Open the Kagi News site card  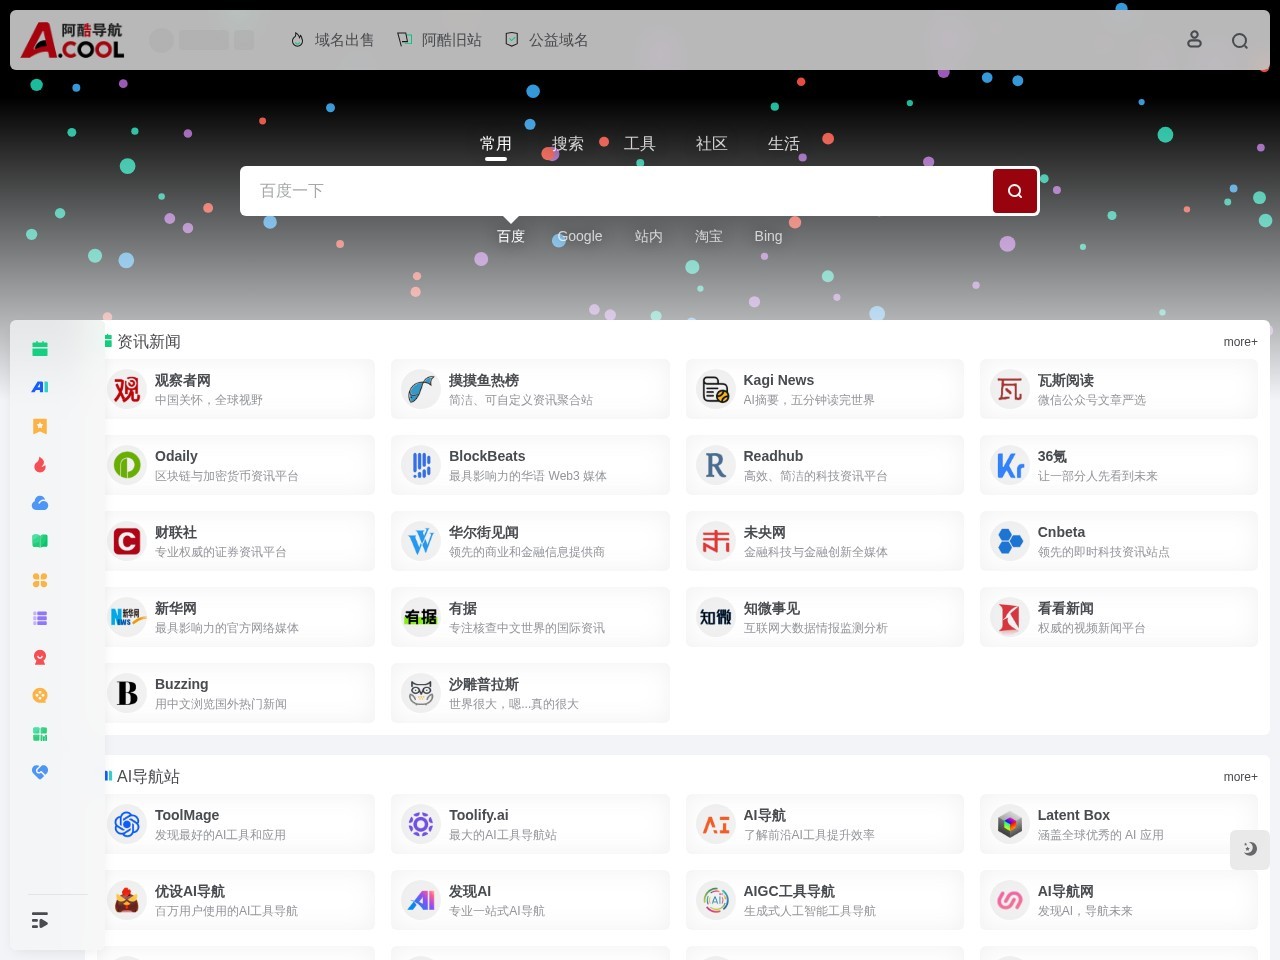coord(825,389)
